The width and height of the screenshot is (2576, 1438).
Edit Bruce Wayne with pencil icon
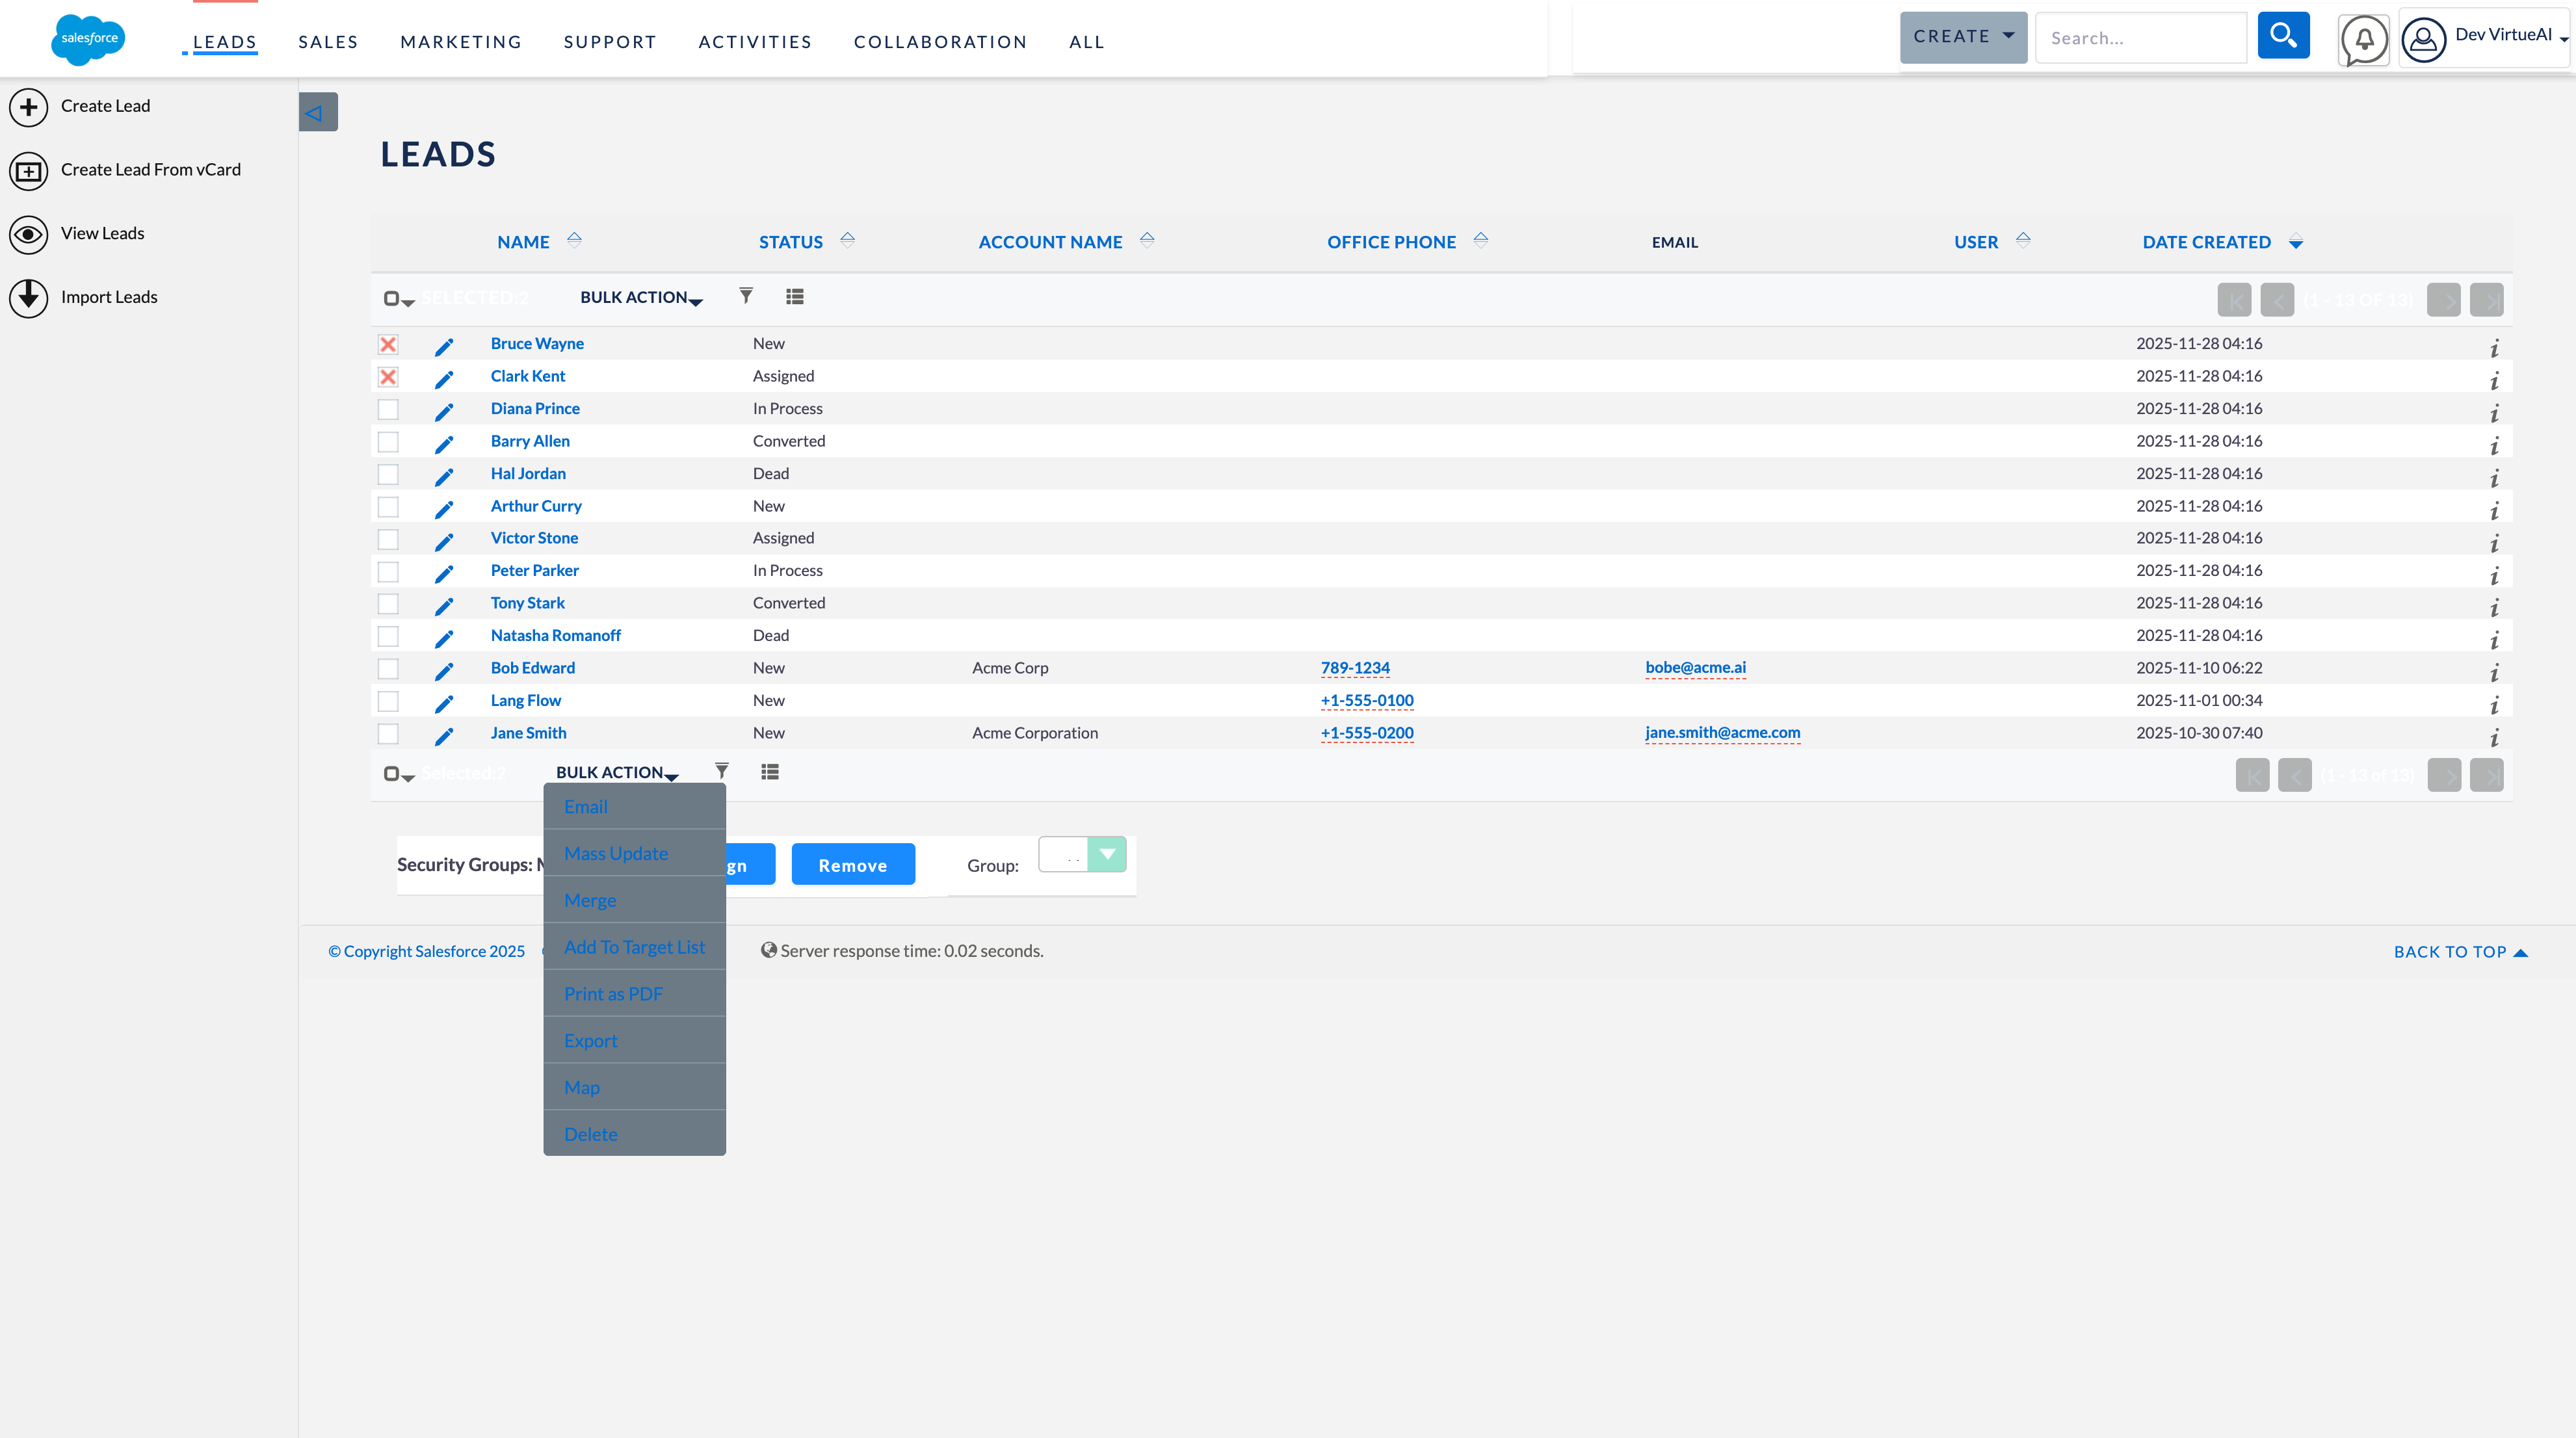click(x=444, y=347)
